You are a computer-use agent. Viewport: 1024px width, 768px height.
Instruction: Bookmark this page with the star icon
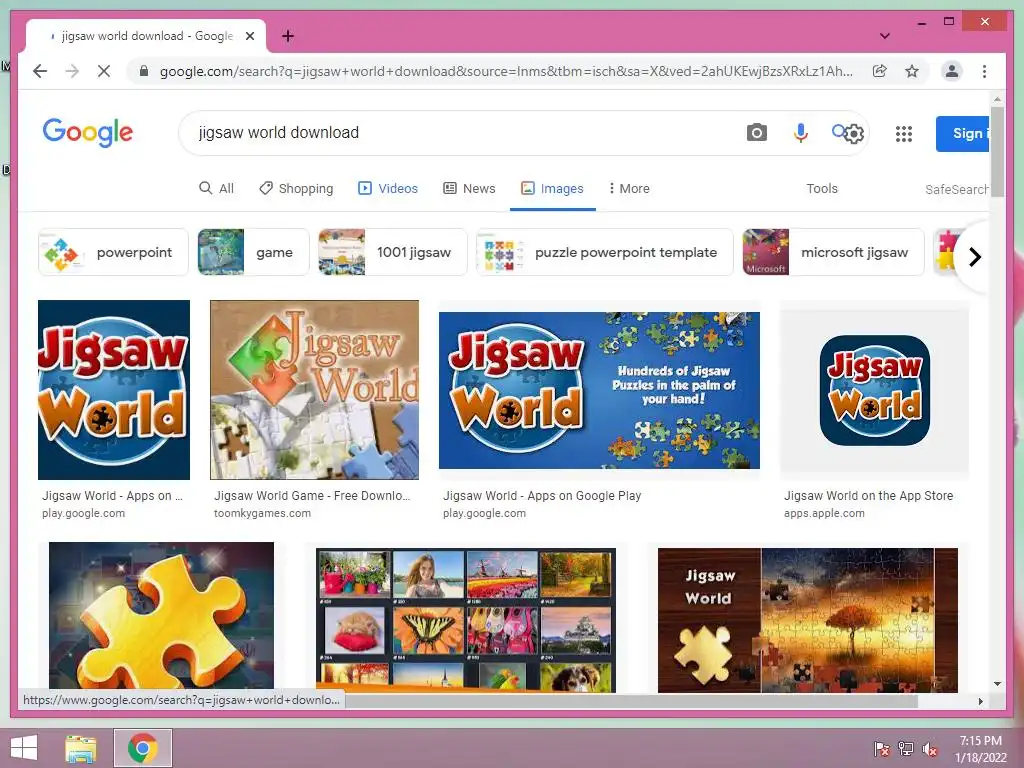tap(912, 71)
